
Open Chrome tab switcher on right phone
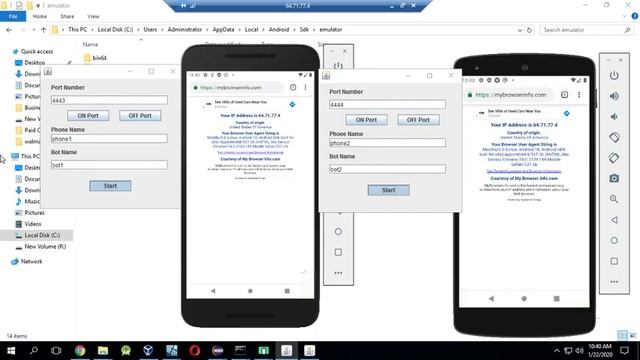[564, 95]
